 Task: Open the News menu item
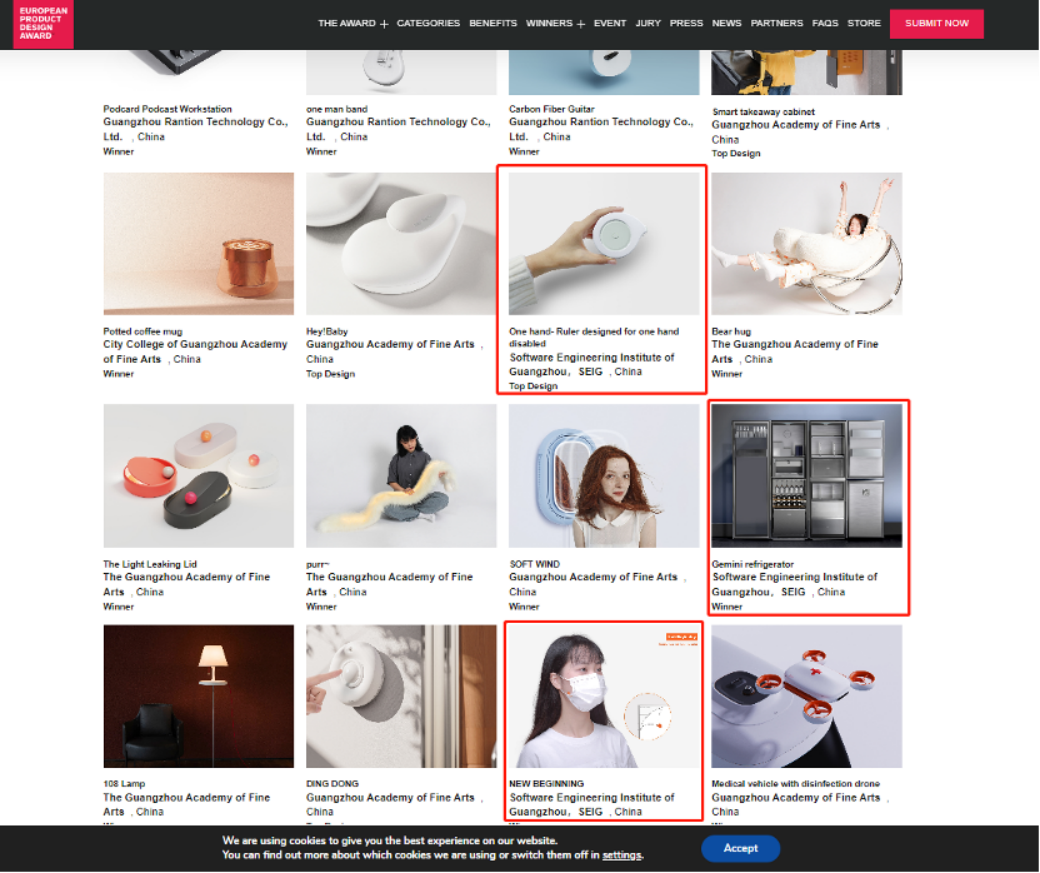coord(726,23)
